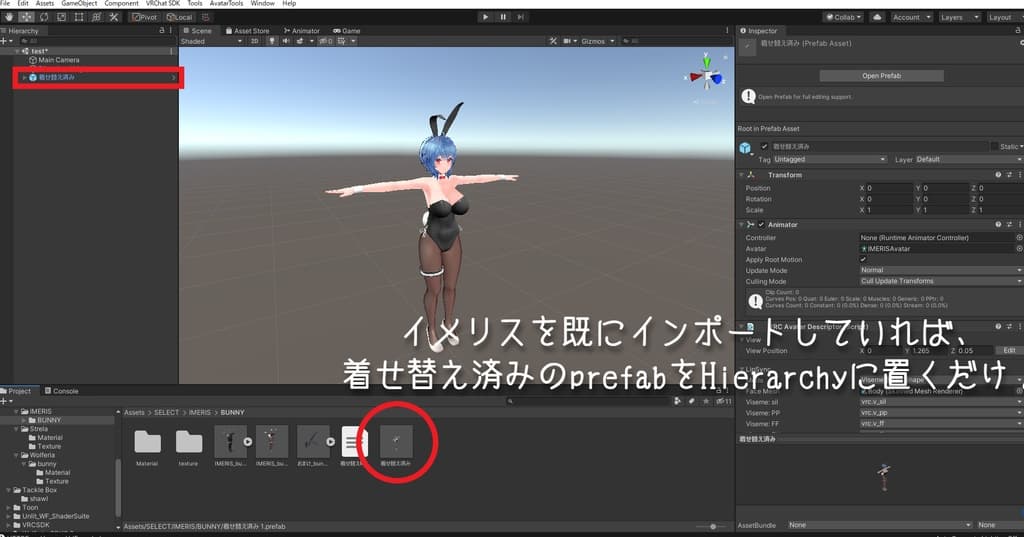Select the Scale tool in toolbar
The image size is (1024, 537).
pos(61,17)
